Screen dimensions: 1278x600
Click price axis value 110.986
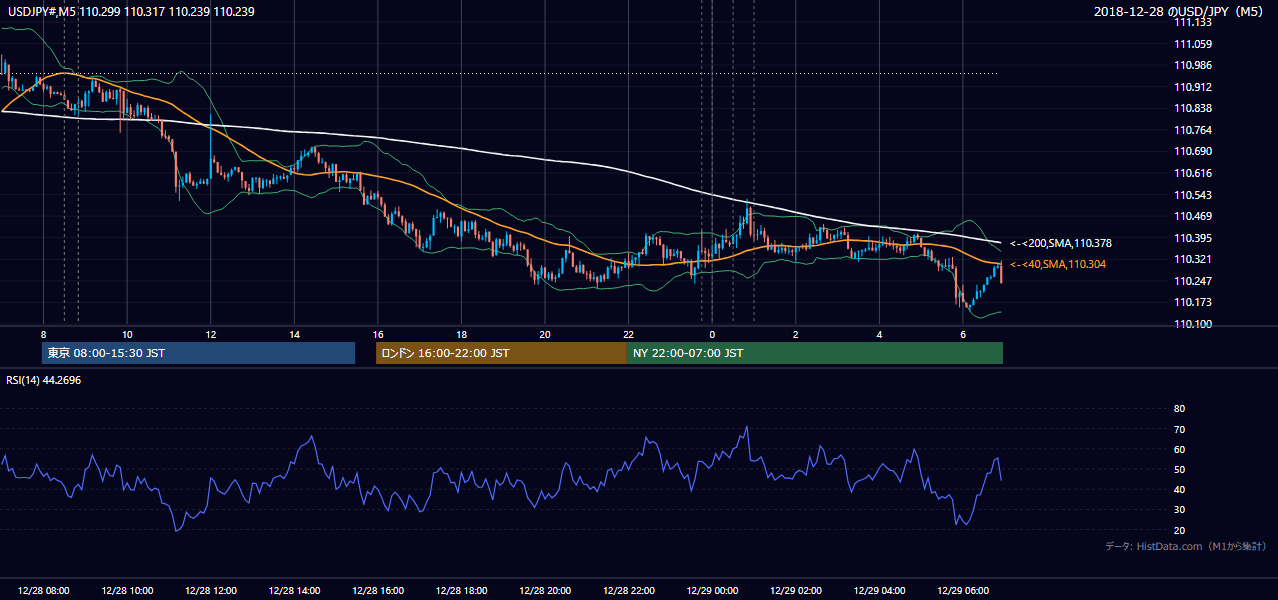1192,65
